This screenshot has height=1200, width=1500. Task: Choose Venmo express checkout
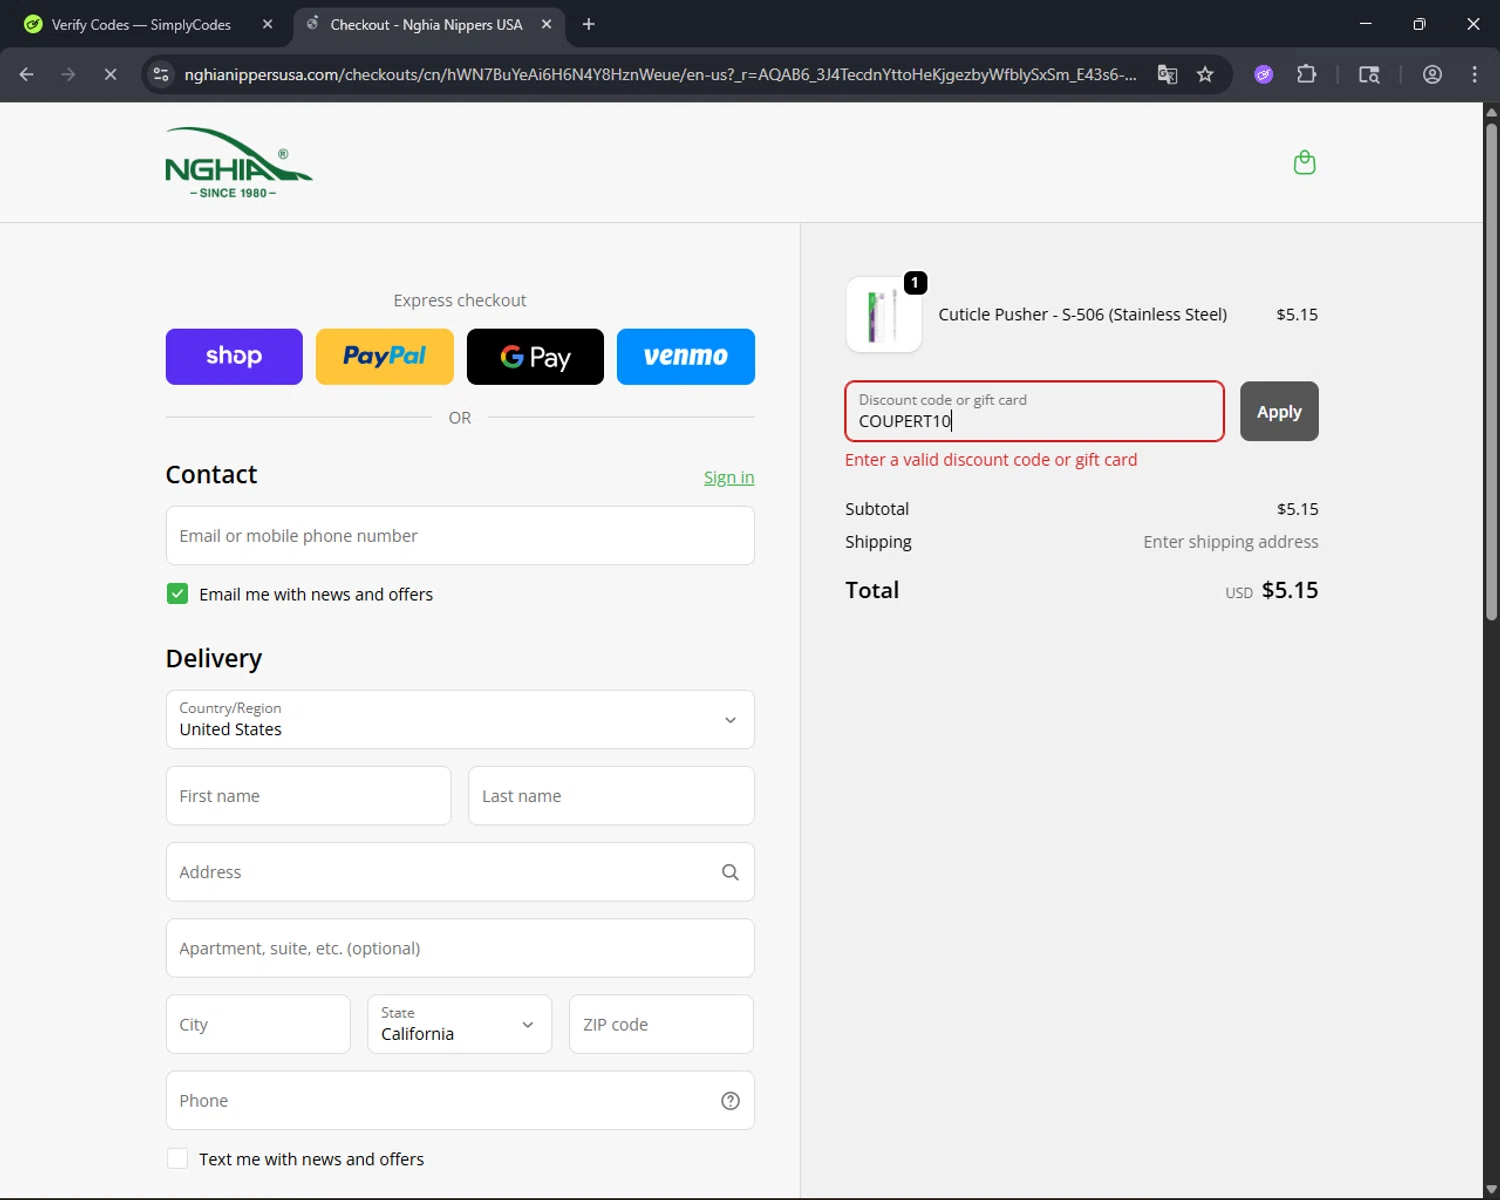tap(686, 356)
